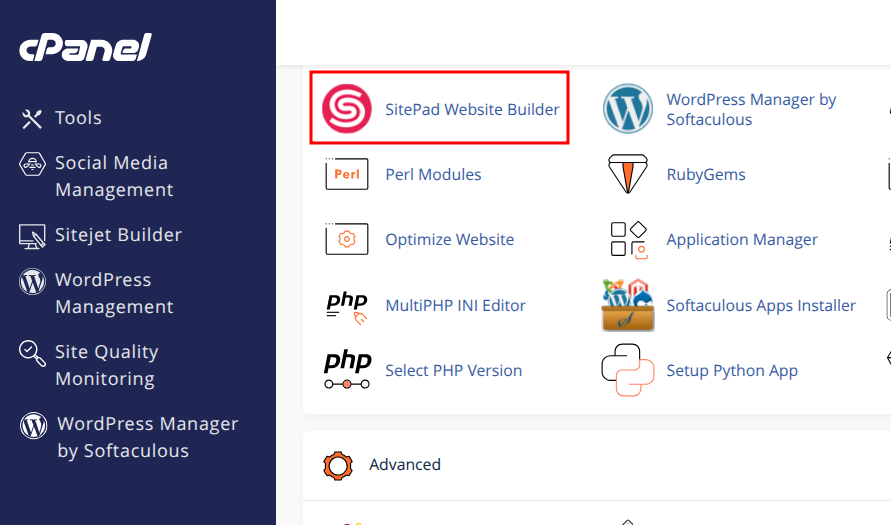Click the Select PHP Version icon

(347, 370)
